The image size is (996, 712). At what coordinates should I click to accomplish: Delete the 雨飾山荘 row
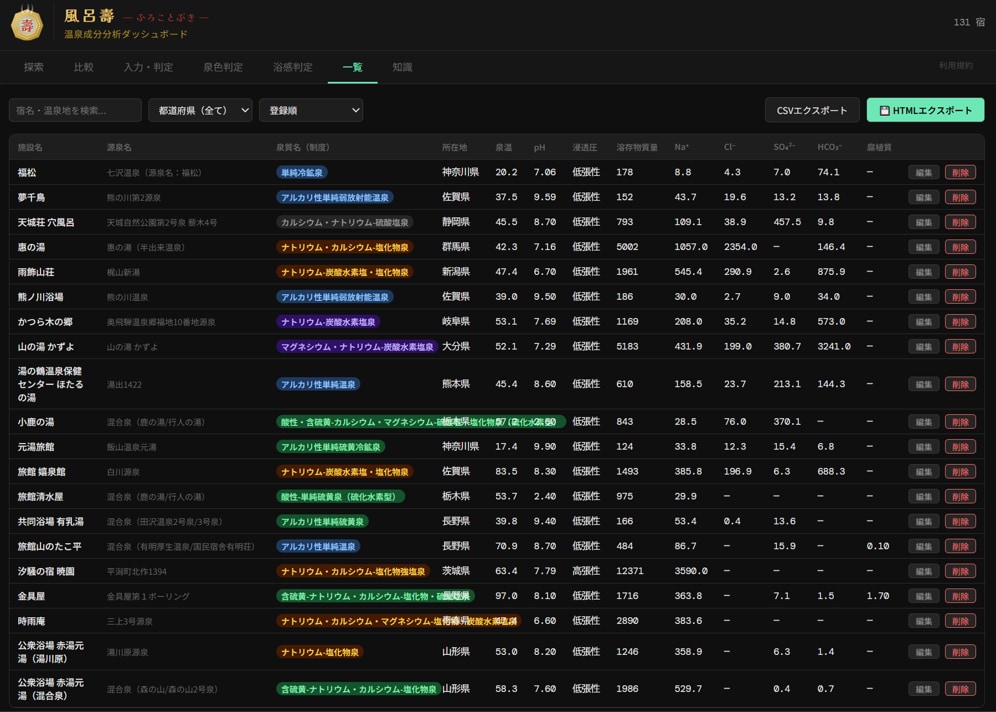click(x=960, y=272)
